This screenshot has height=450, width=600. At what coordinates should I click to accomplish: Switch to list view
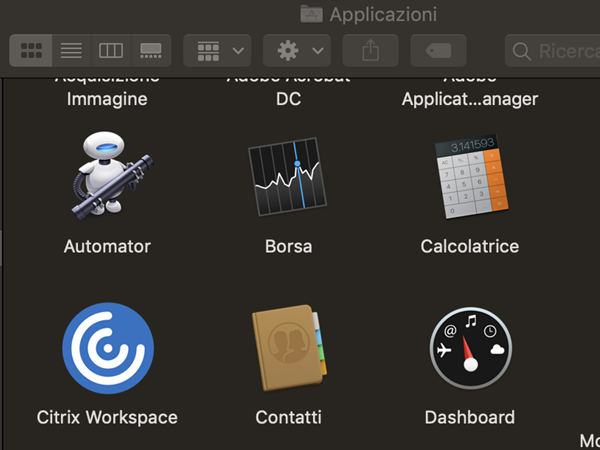coord(72,51)
